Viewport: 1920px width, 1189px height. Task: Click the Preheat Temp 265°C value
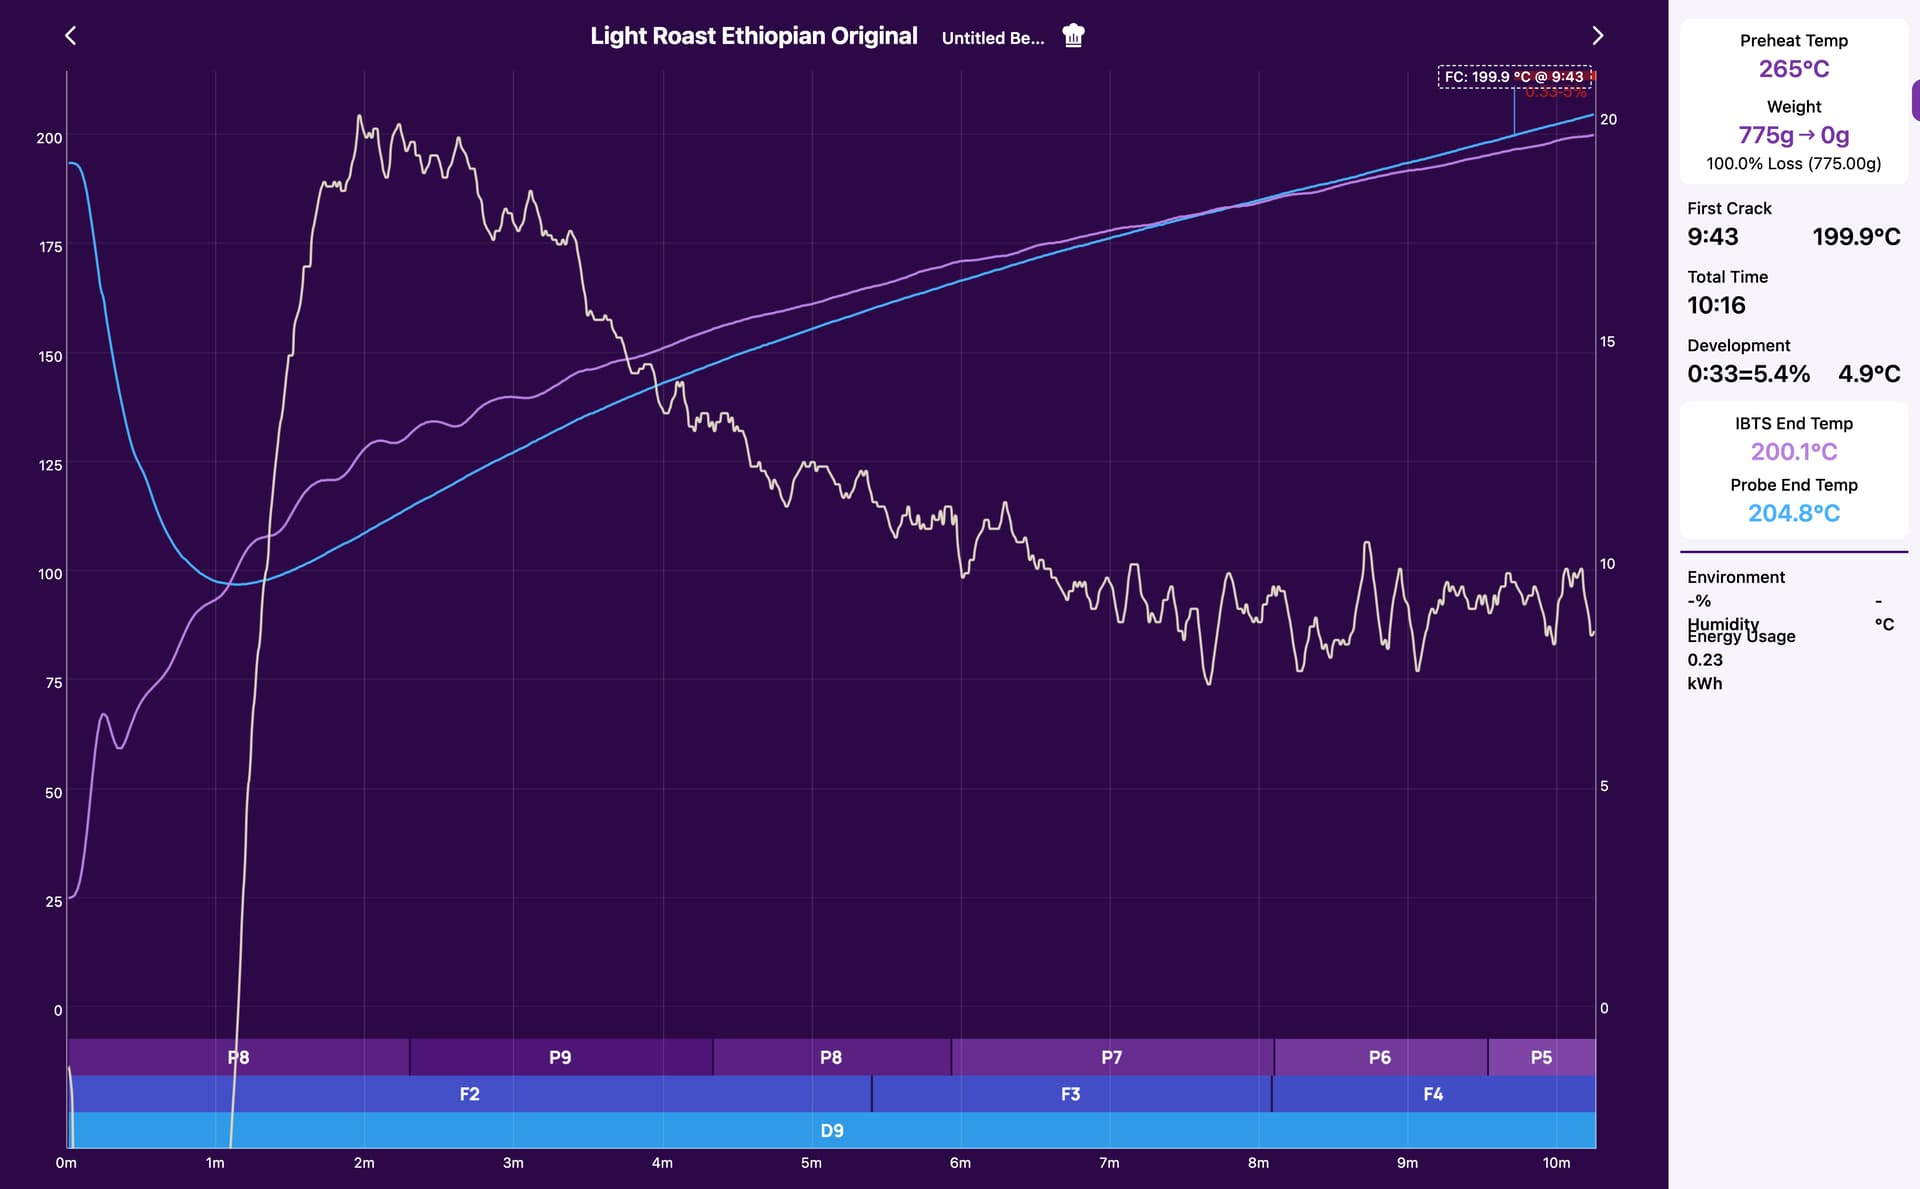point(1794,69)
